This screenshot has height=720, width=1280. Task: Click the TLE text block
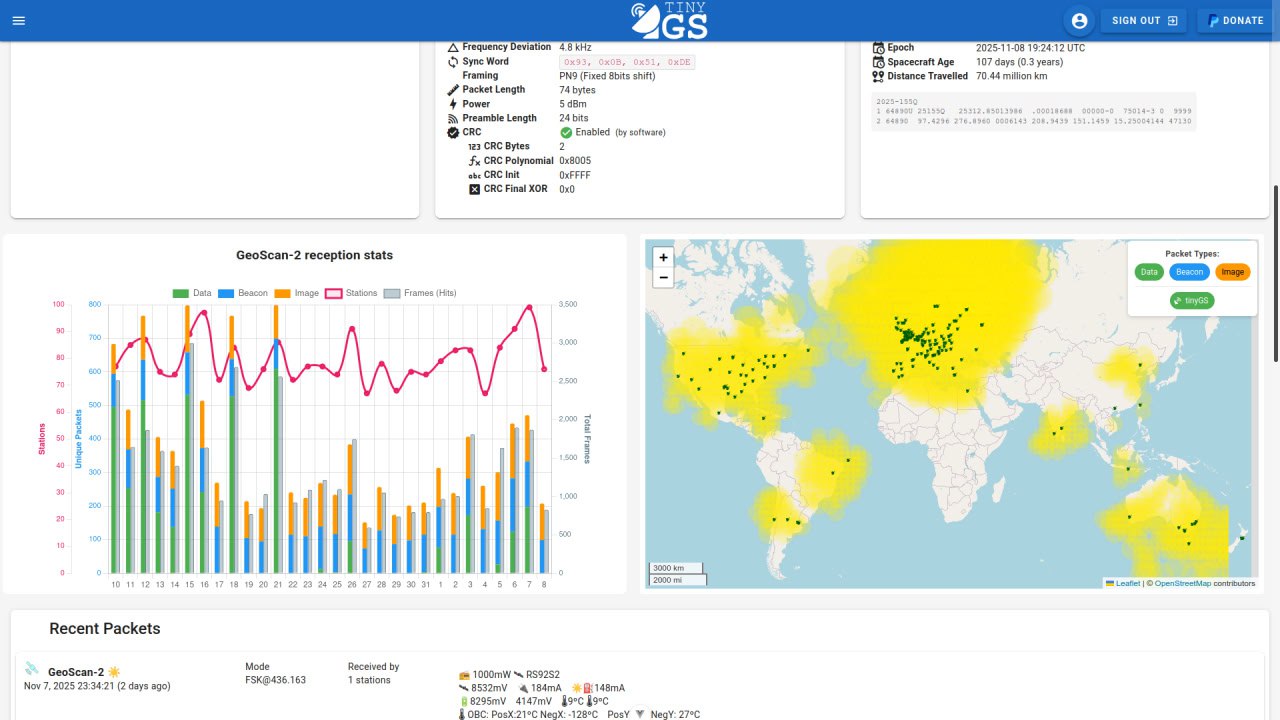1033,112
